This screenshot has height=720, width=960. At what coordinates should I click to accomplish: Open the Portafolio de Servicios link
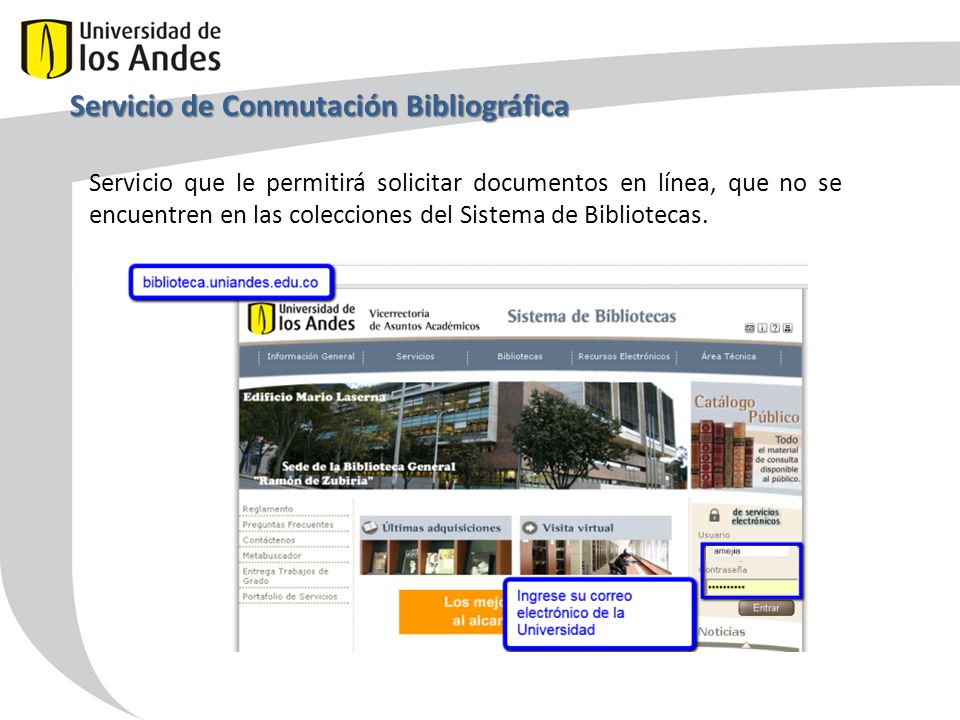click(290, 596)
